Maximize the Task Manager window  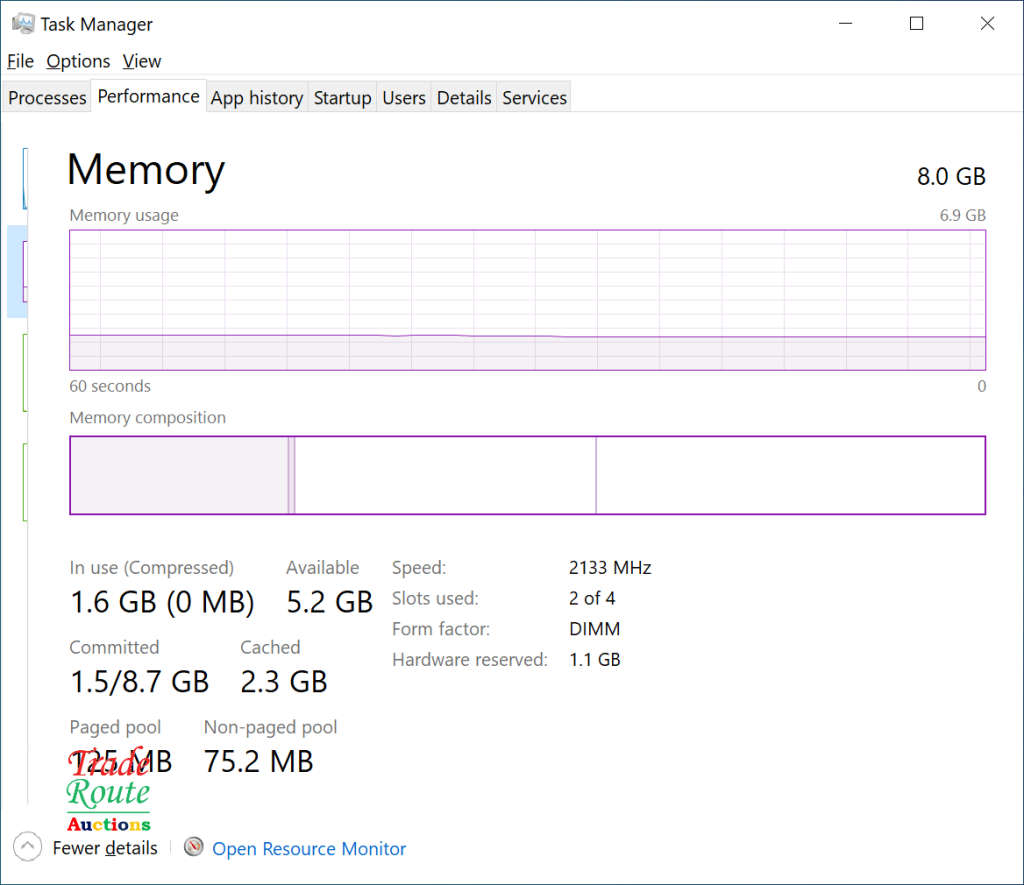click(916, 24)
